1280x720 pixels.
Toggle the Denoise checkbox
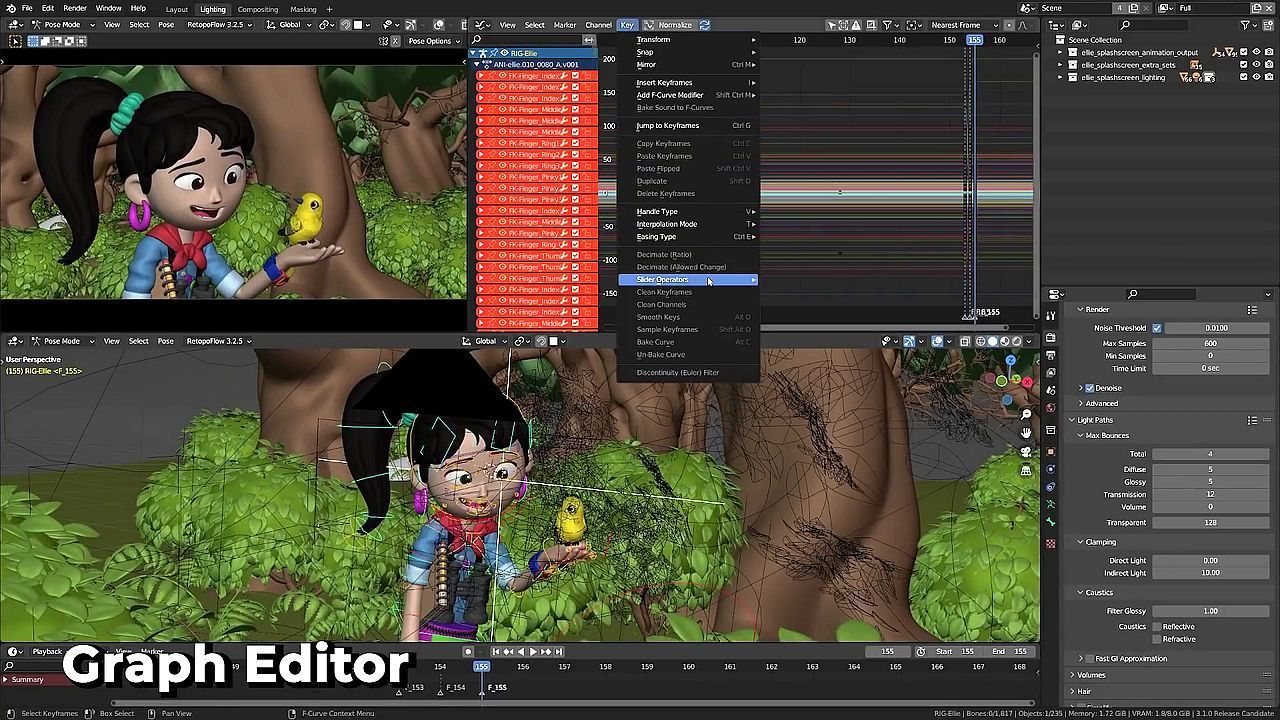coord(1089,388)
